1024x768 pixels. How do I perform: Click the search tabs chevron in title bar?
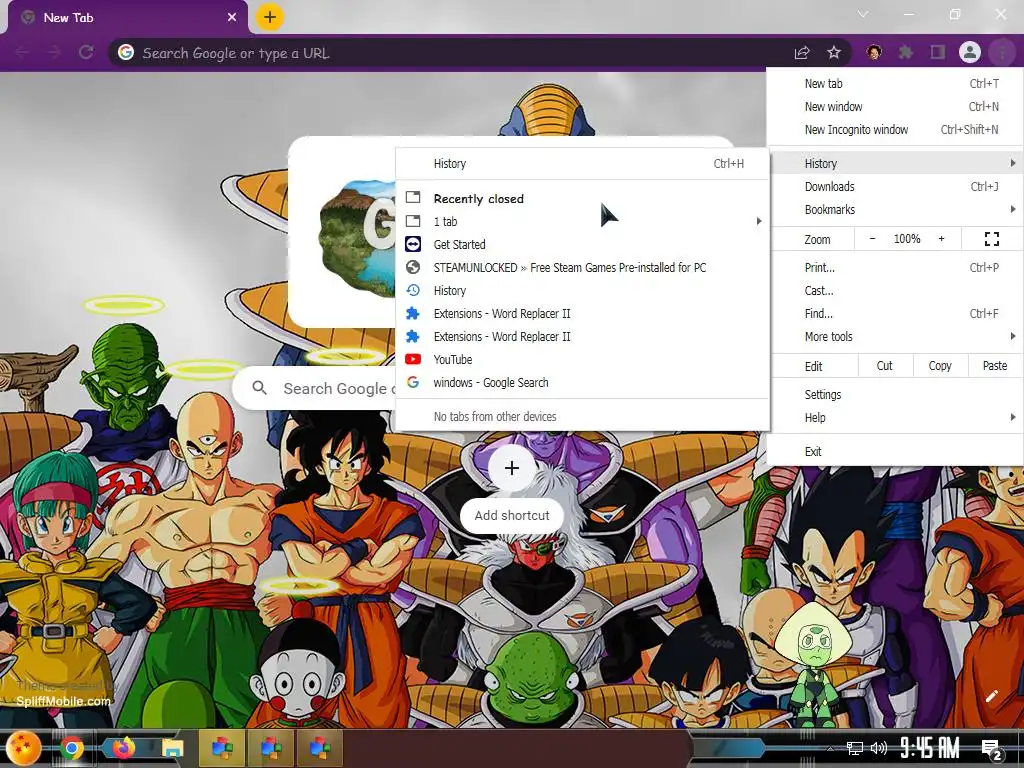tap(863, 14)
